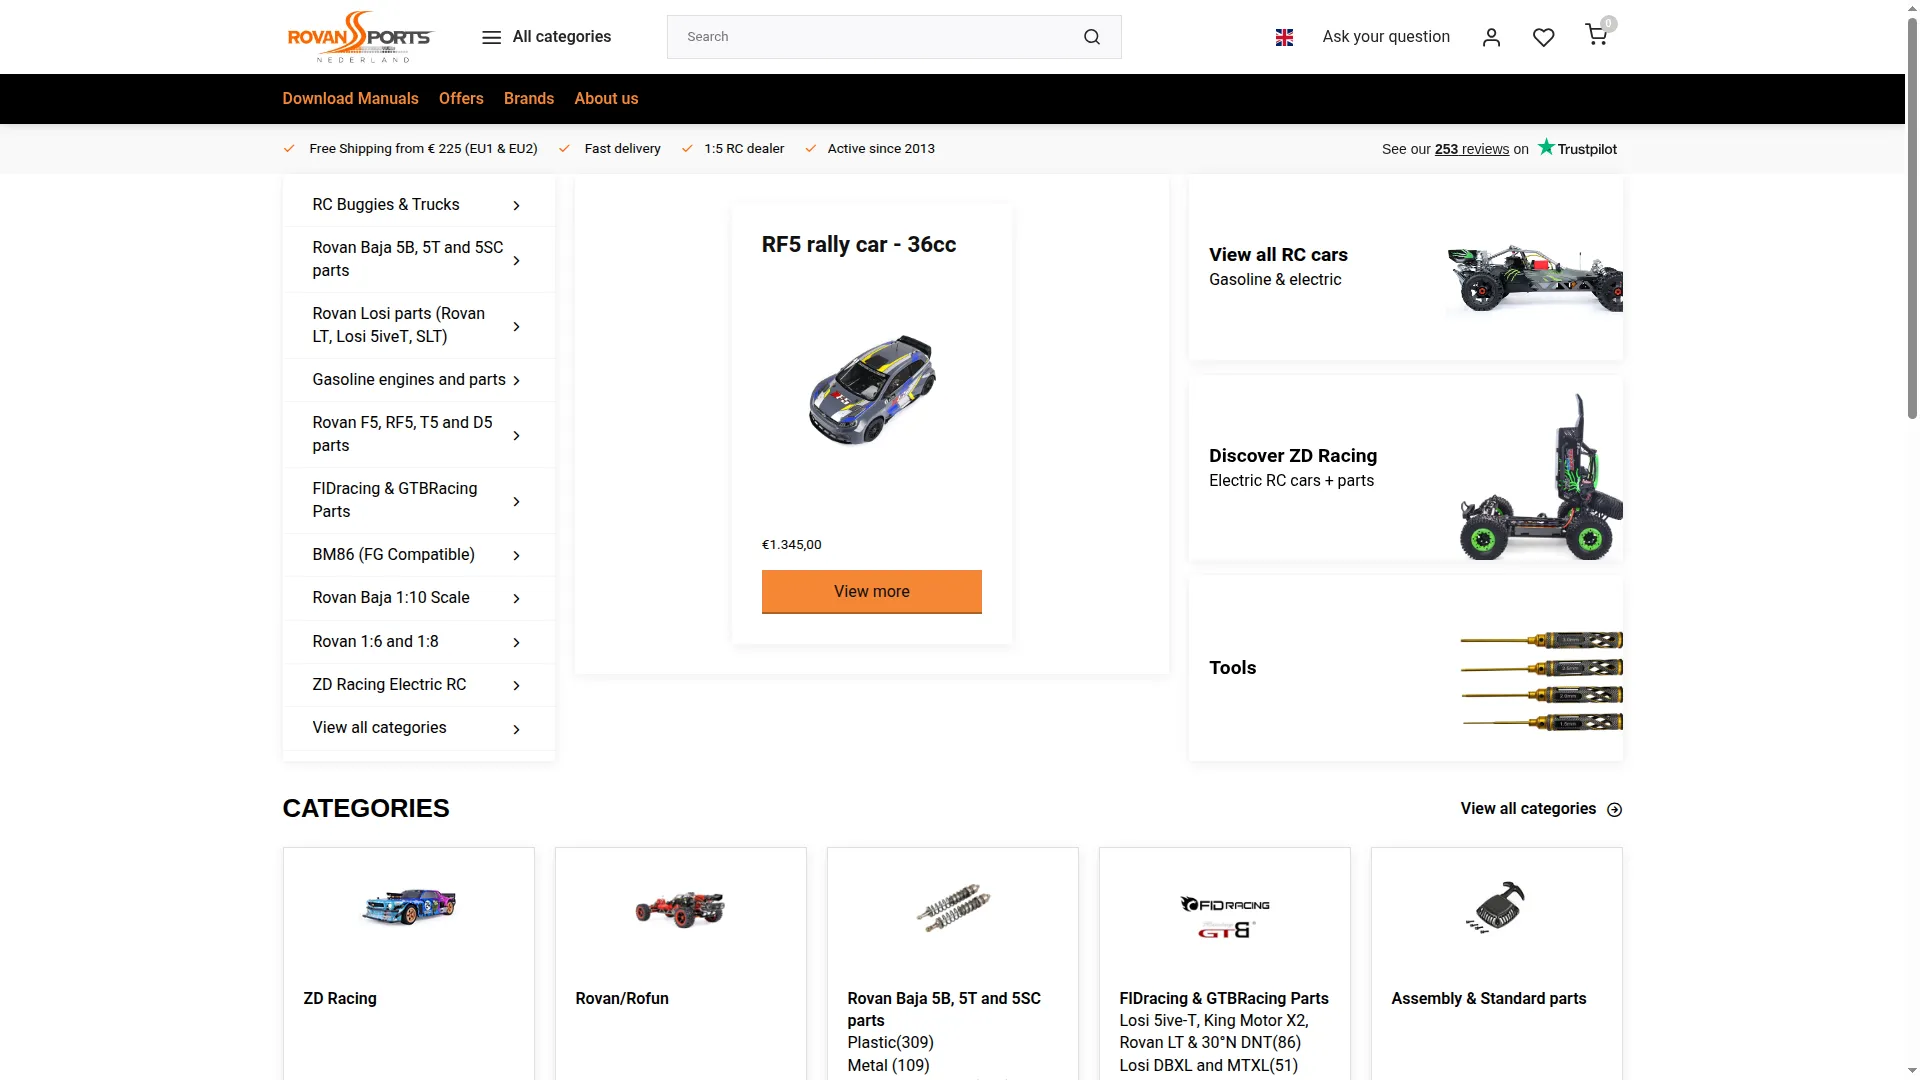
Task: Open Metal (109) subcategory link
Action: tap(888, 1066)
